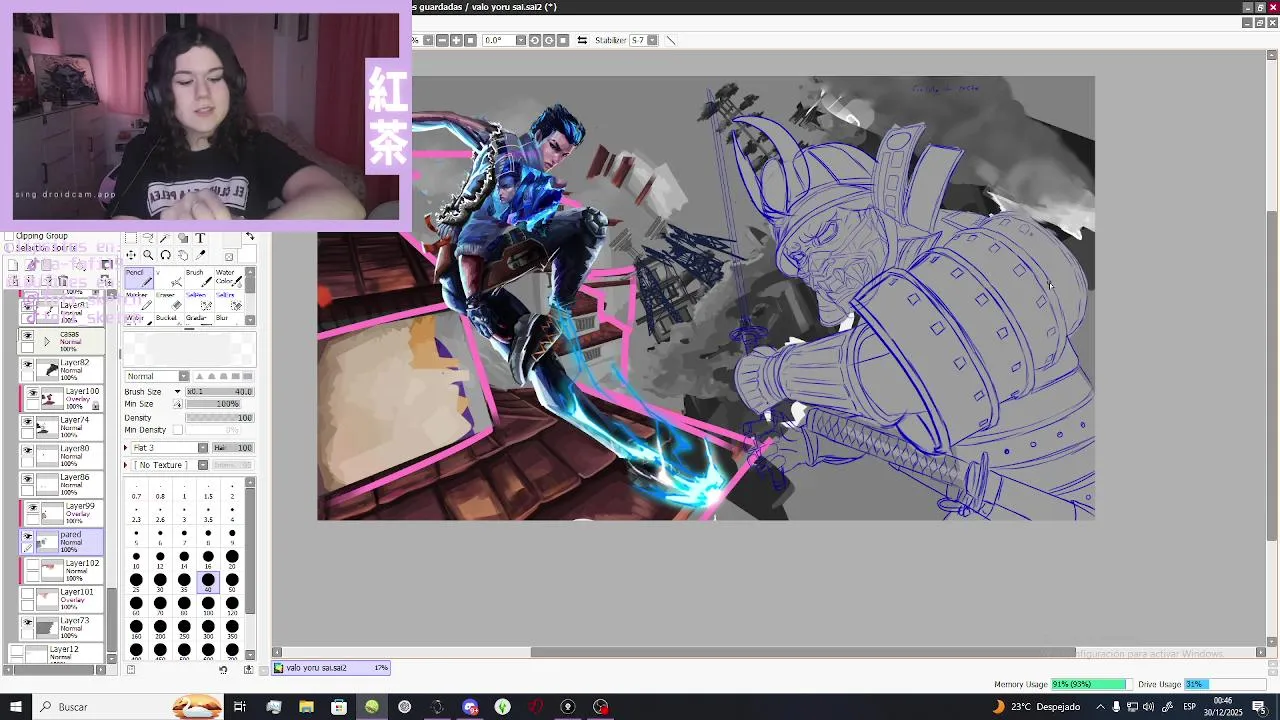Select the Layer86 layer
Image resolution: width=1280 pixels, height=720 pixels.
62,485
